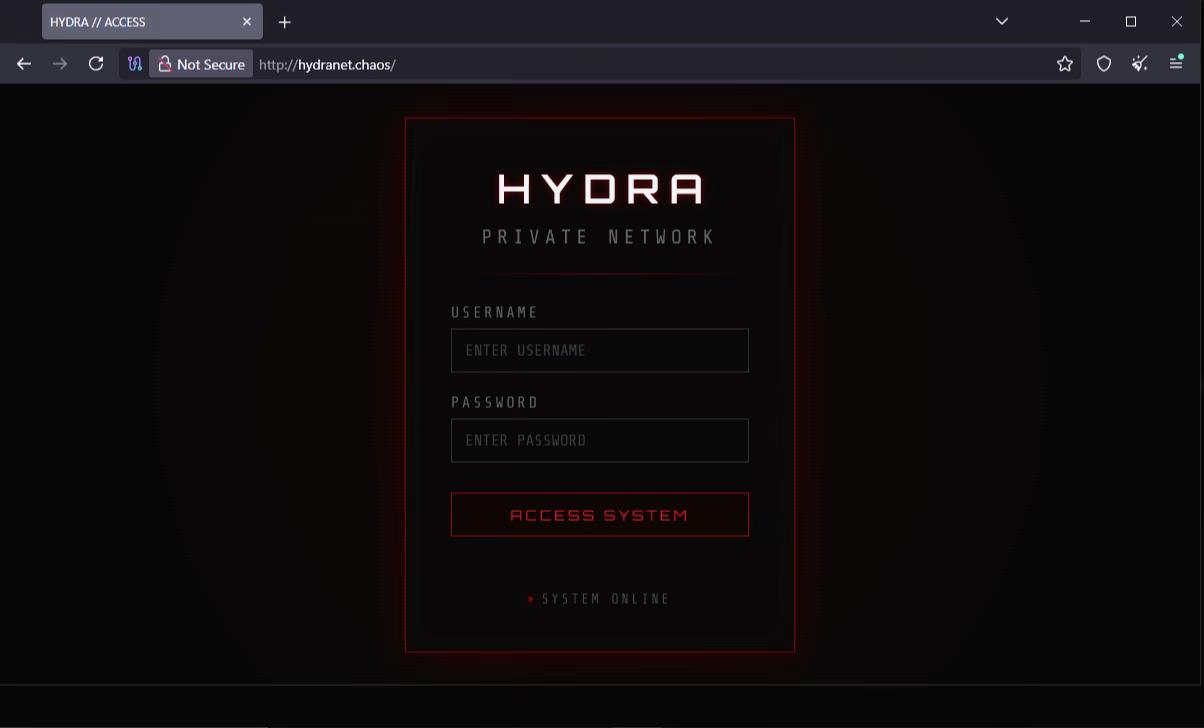The image size is (1204, 728).
Task: Click the PRIVATE NETWORK subtitle
Action: point(599,237)
